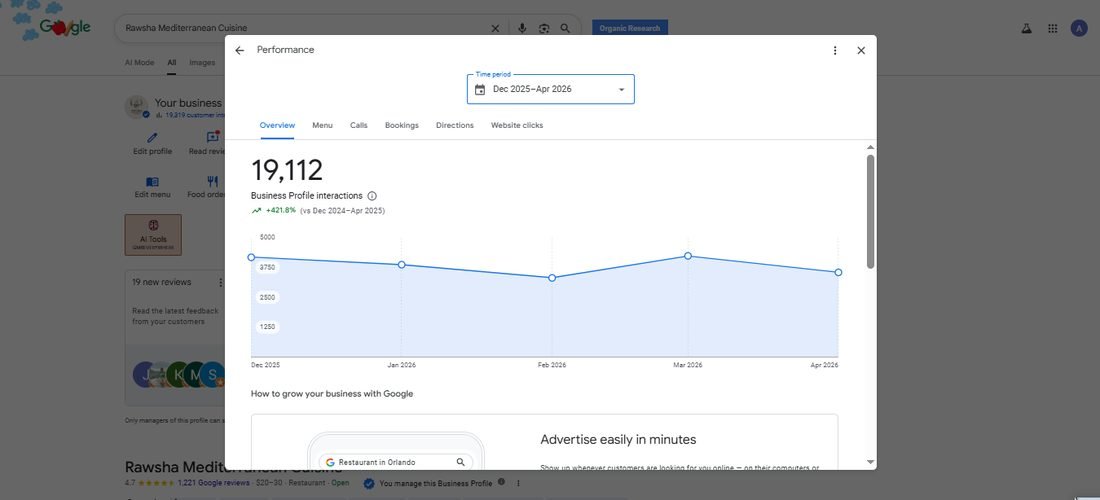Click the Dec 2025 data point on chart
1100x500 pixels.
[x=251, y=257]
